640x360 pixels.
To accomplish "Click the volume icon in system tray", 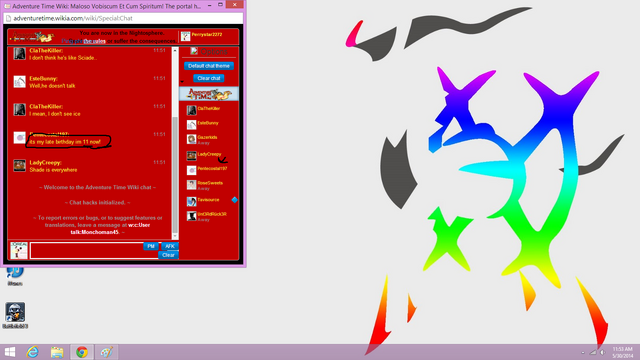I will (603, 352).
